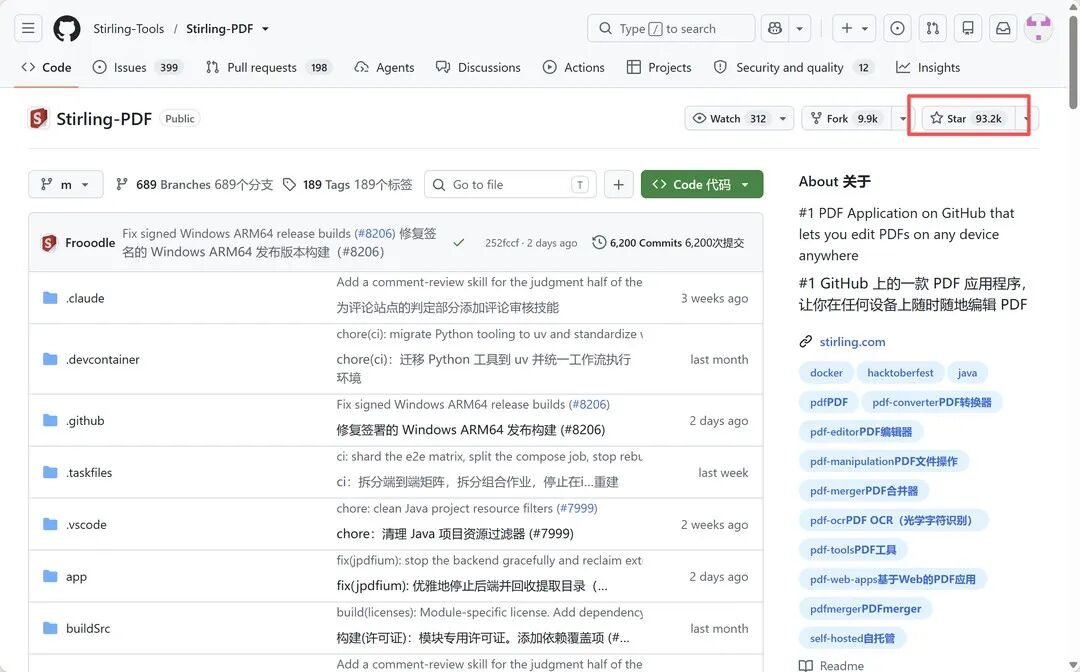Open the Copilot chat icon
The width and height of the screenshot is (1080, 672).
pos(775,28)
